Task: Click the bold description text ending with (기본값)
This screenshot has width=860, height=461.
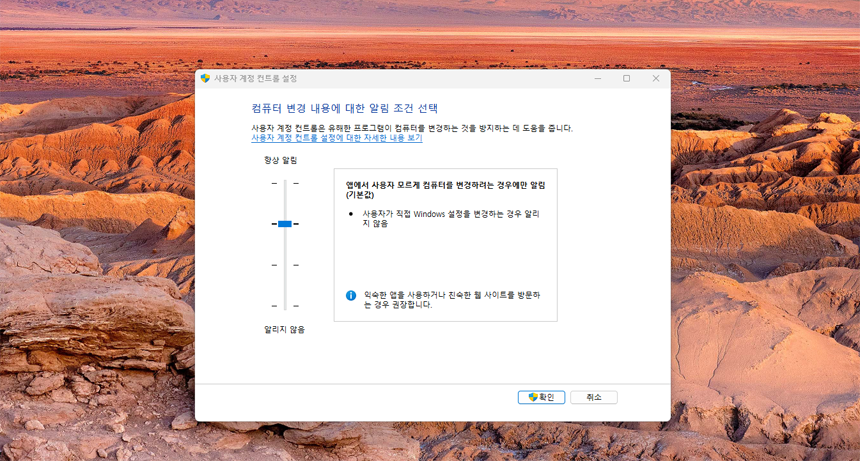Action: pos(445,190)
